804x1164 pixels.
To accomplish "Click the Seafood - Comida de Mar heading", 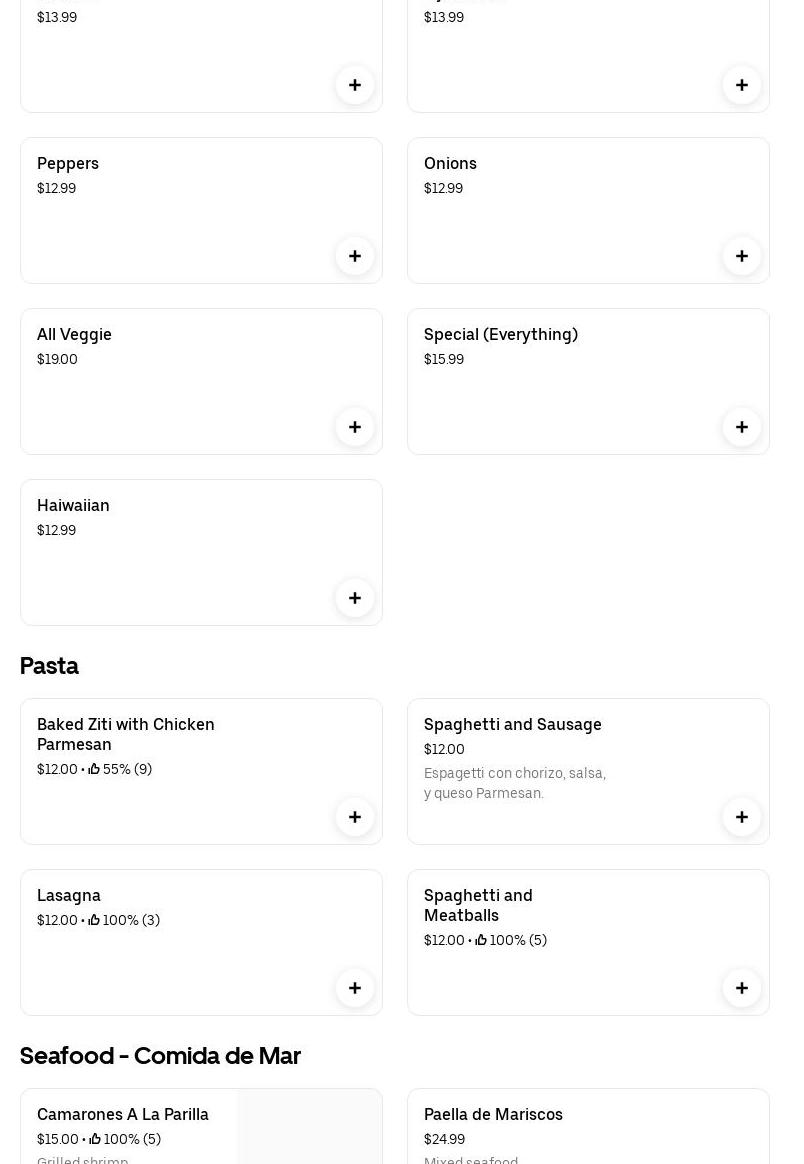I will pos(160,1056).
